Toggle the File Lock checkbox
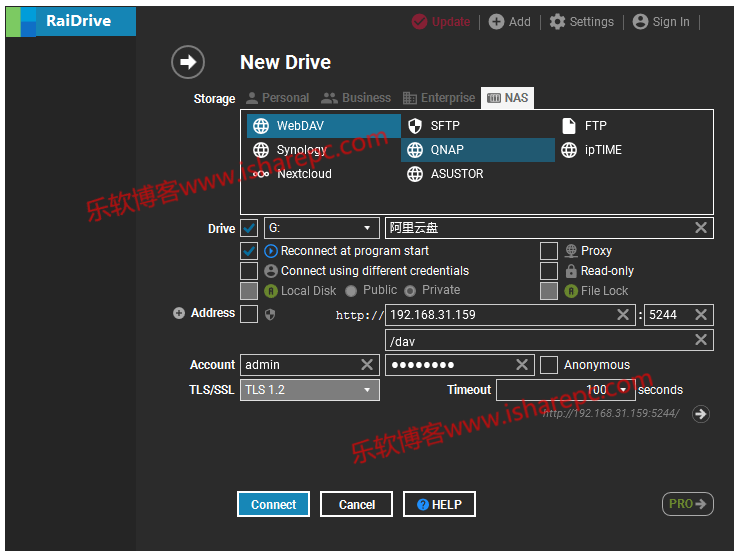Image resolution: width=740 pixels, height=557 pixels. click(549, 291)
